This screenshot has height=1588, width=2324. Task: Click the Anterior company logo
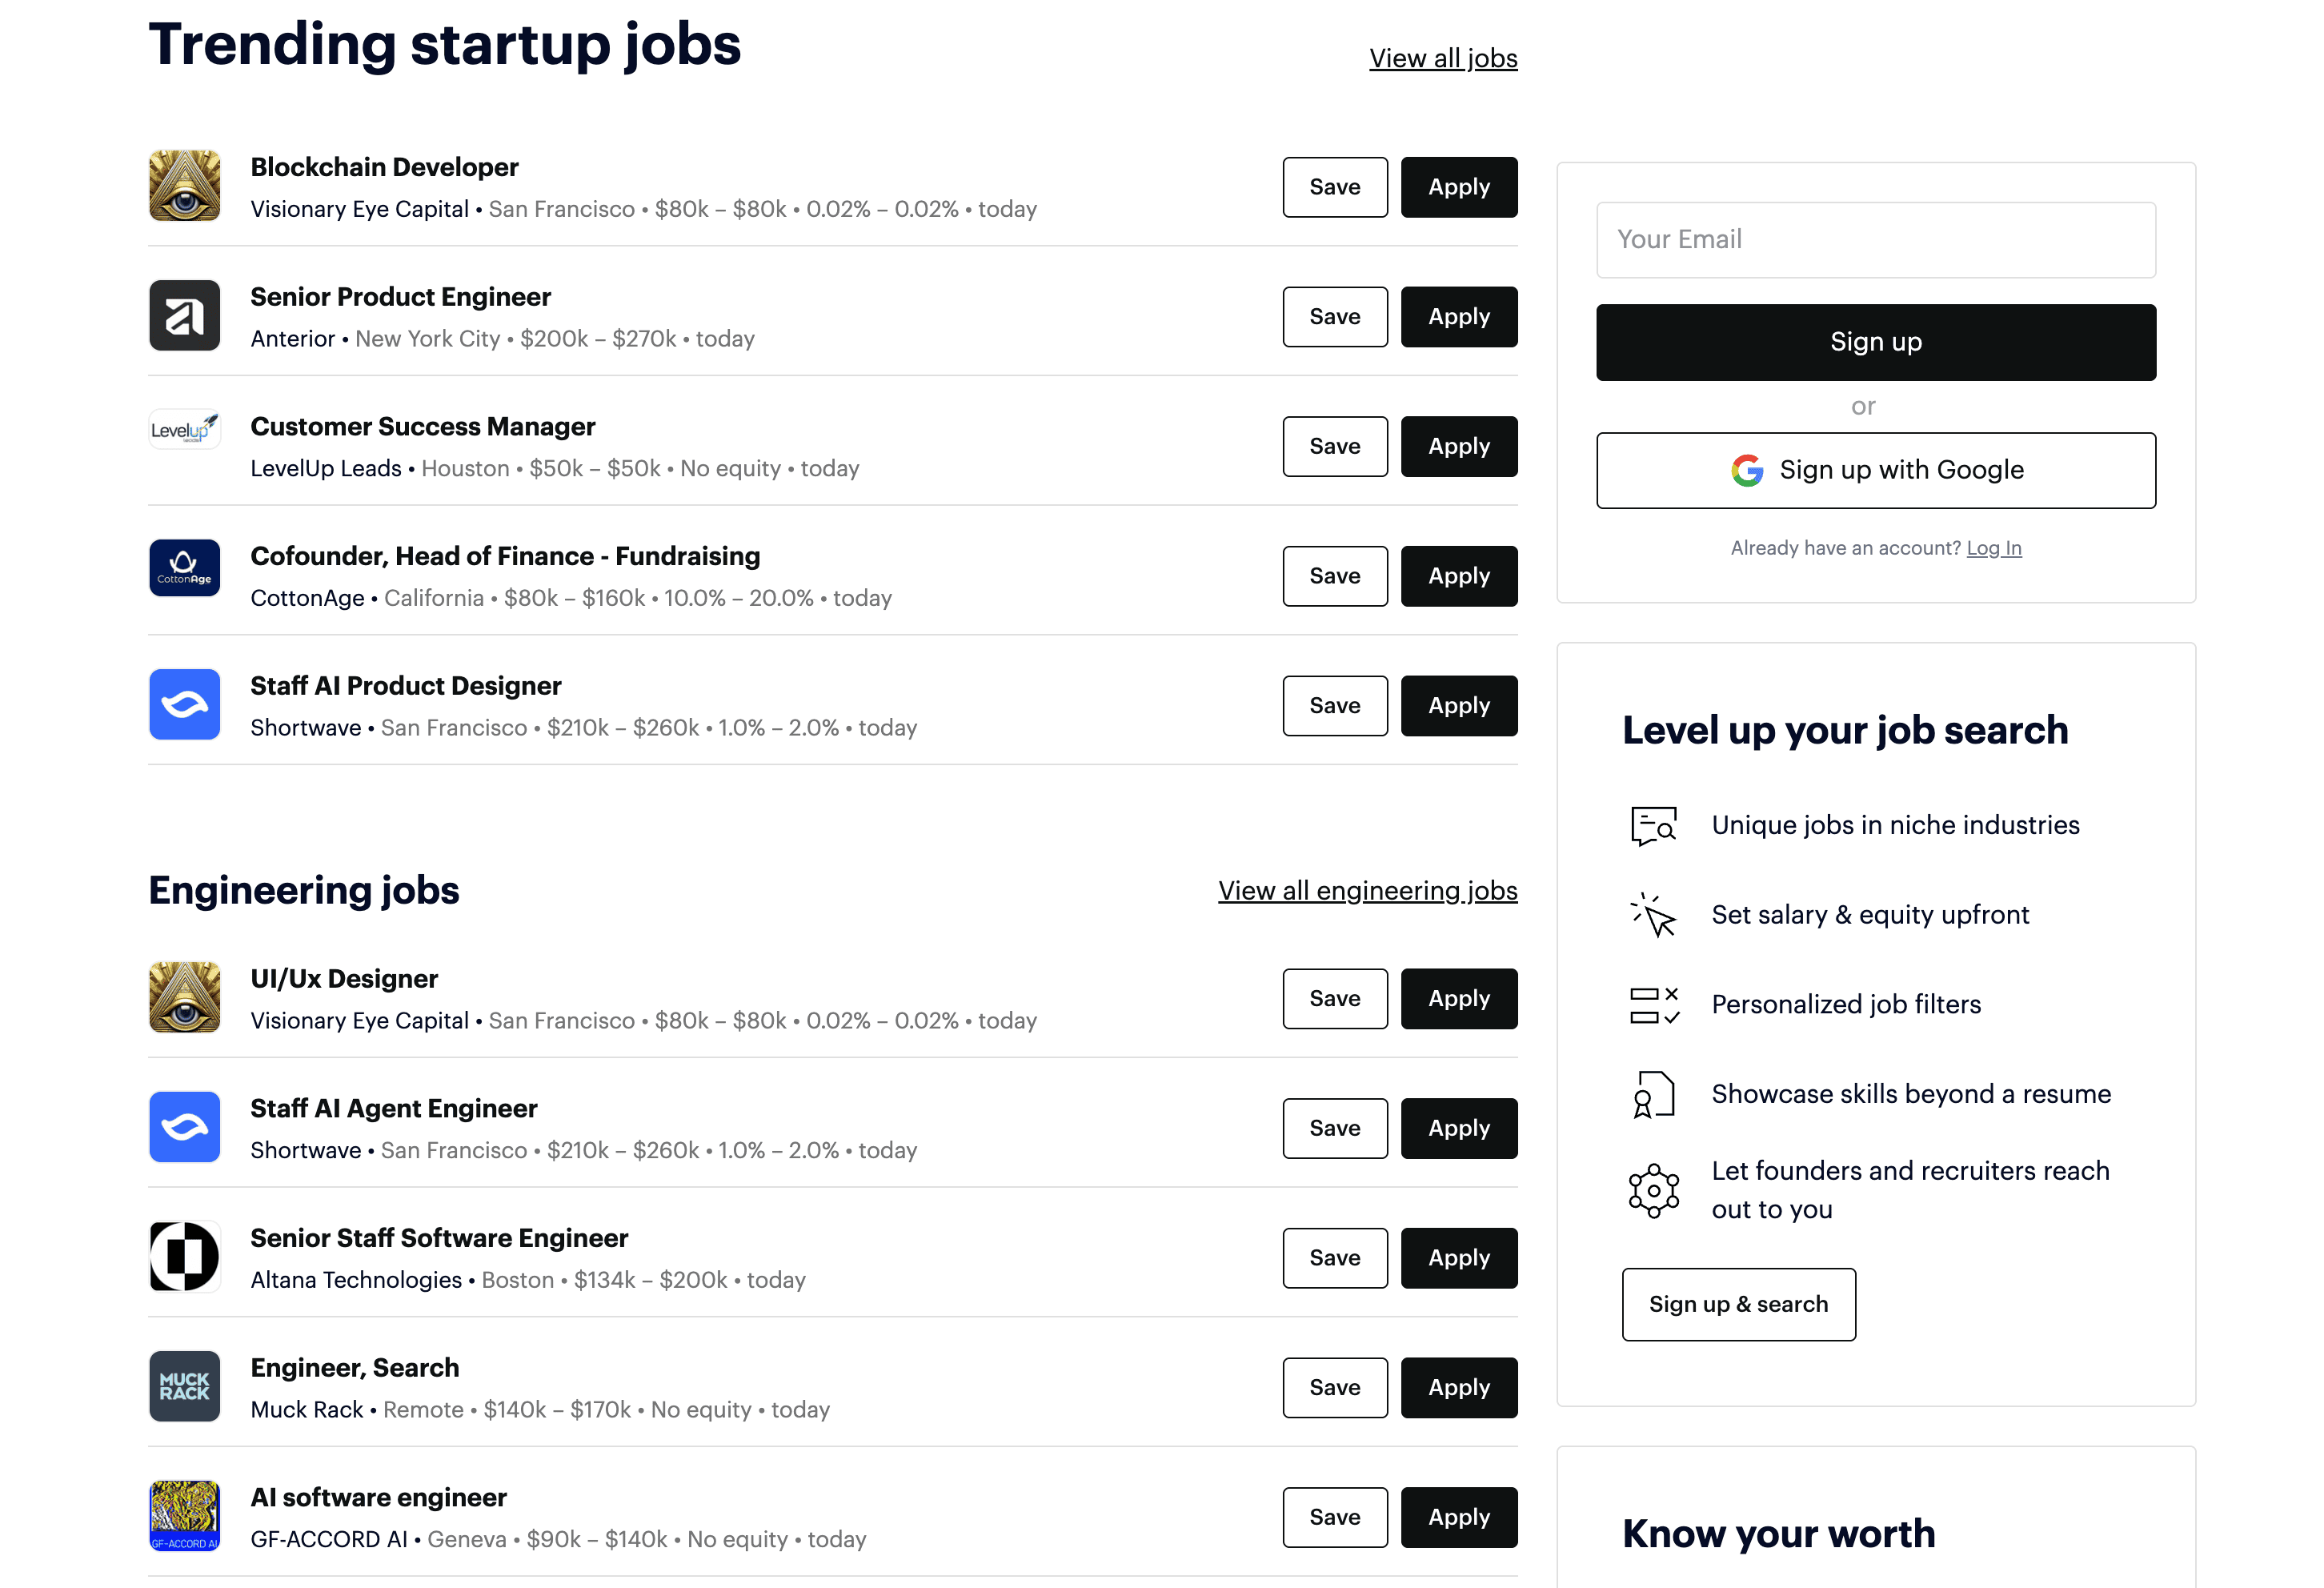click(x=184, y=316)
